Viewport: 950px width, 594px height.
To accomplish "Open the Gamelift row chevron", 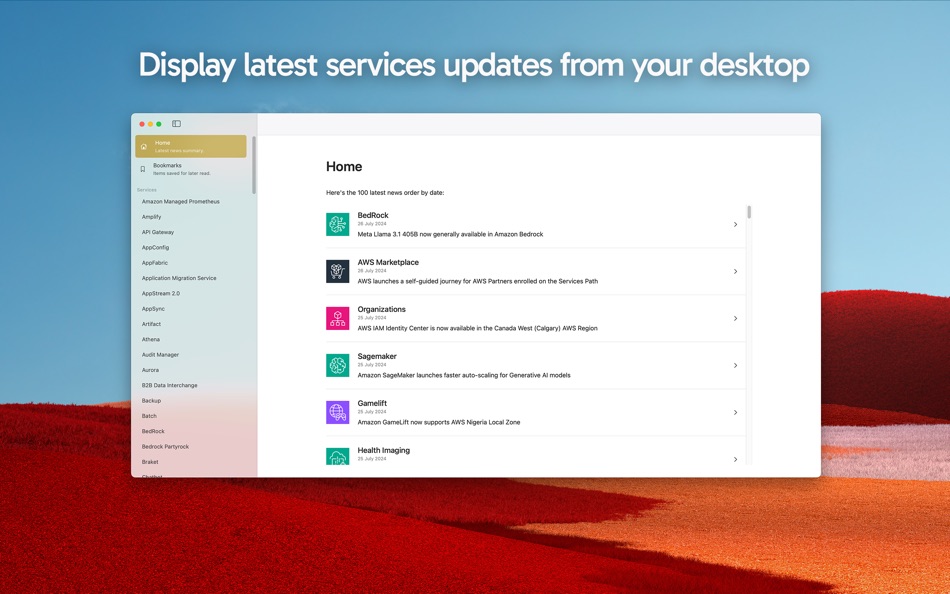I will point(736,412).
